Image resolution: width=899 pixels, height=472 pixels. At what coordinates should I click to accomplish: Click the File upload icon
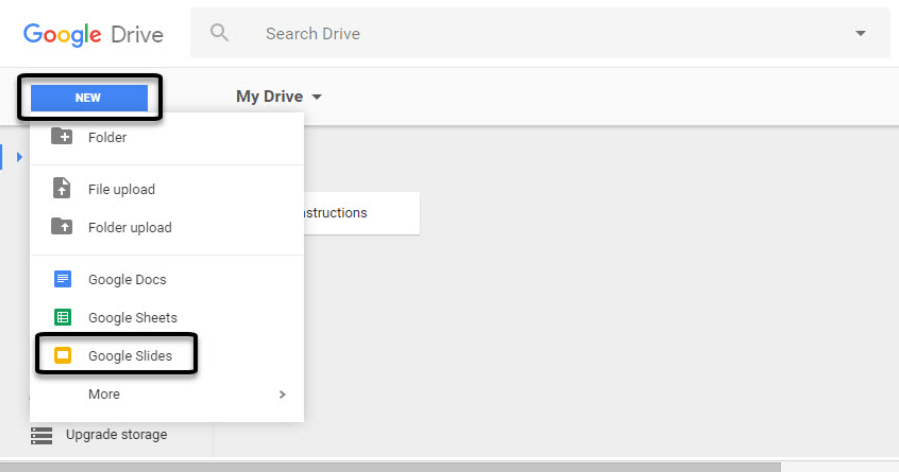(x=62, y=189)
